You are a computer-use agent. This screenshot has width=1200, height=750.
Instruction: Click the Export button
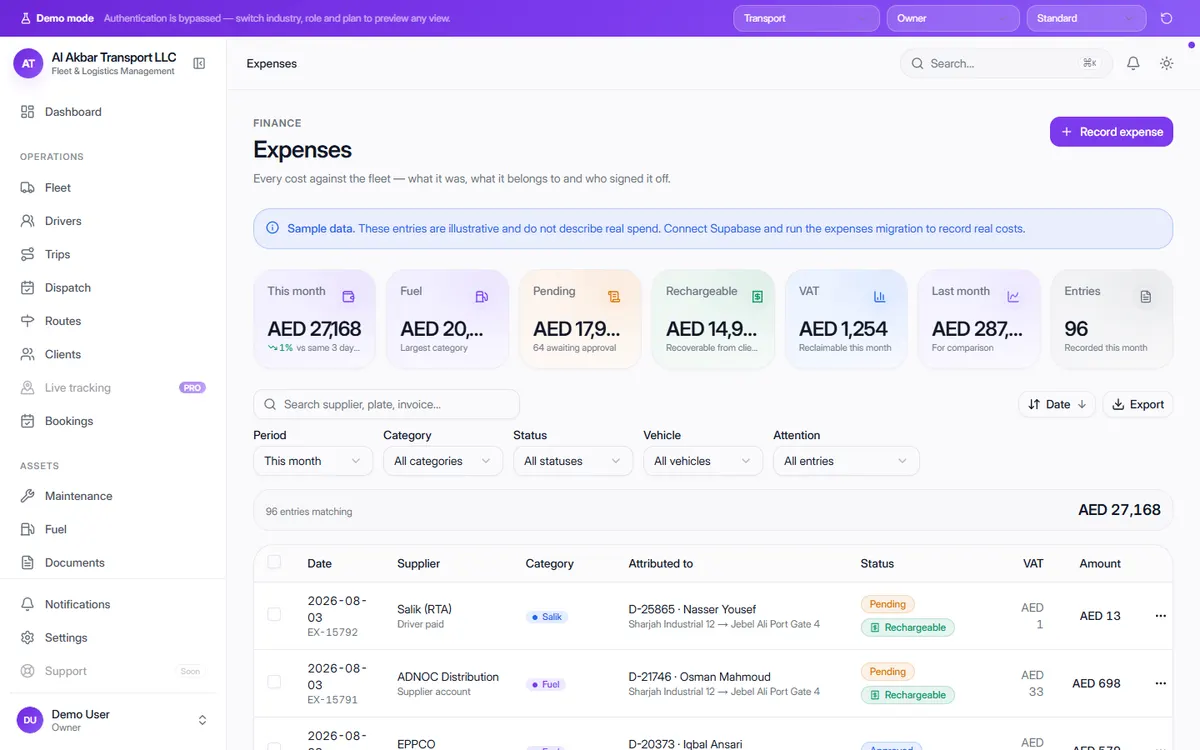click(x=1138, y=405)
